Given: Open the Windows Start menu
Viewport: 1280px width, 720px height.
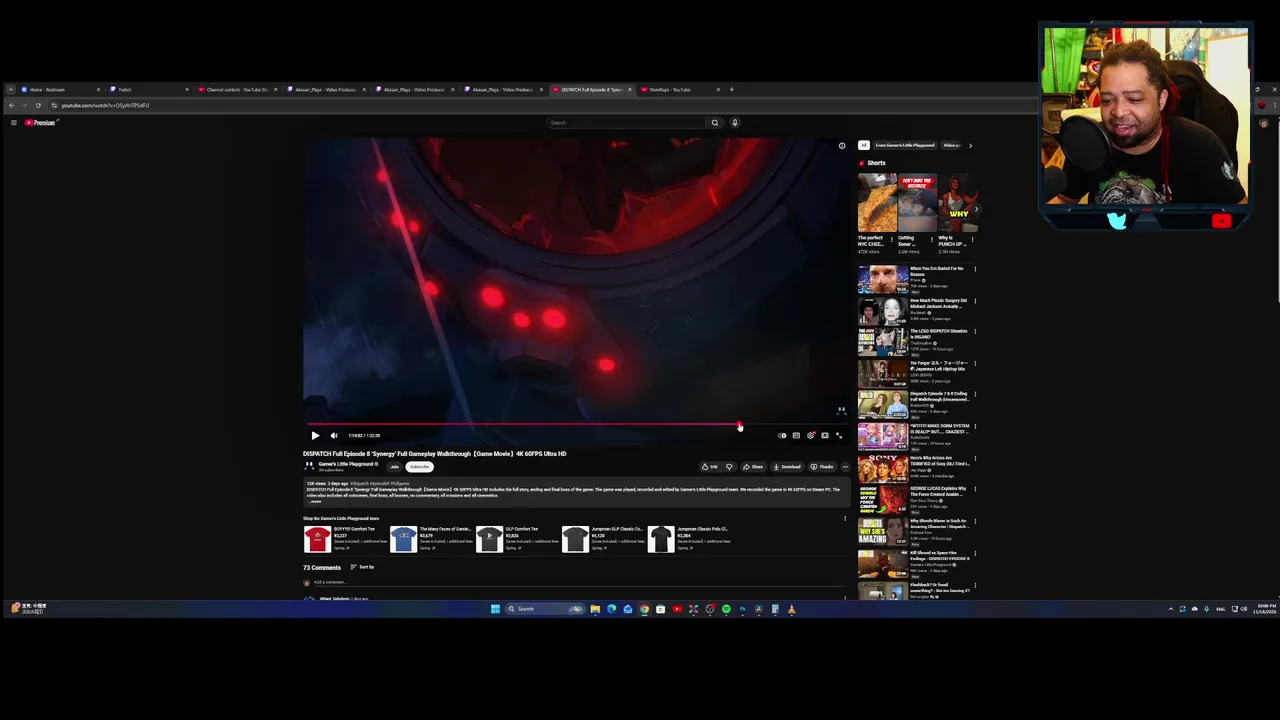Looking at the screenshot, I should pos(495,609).
